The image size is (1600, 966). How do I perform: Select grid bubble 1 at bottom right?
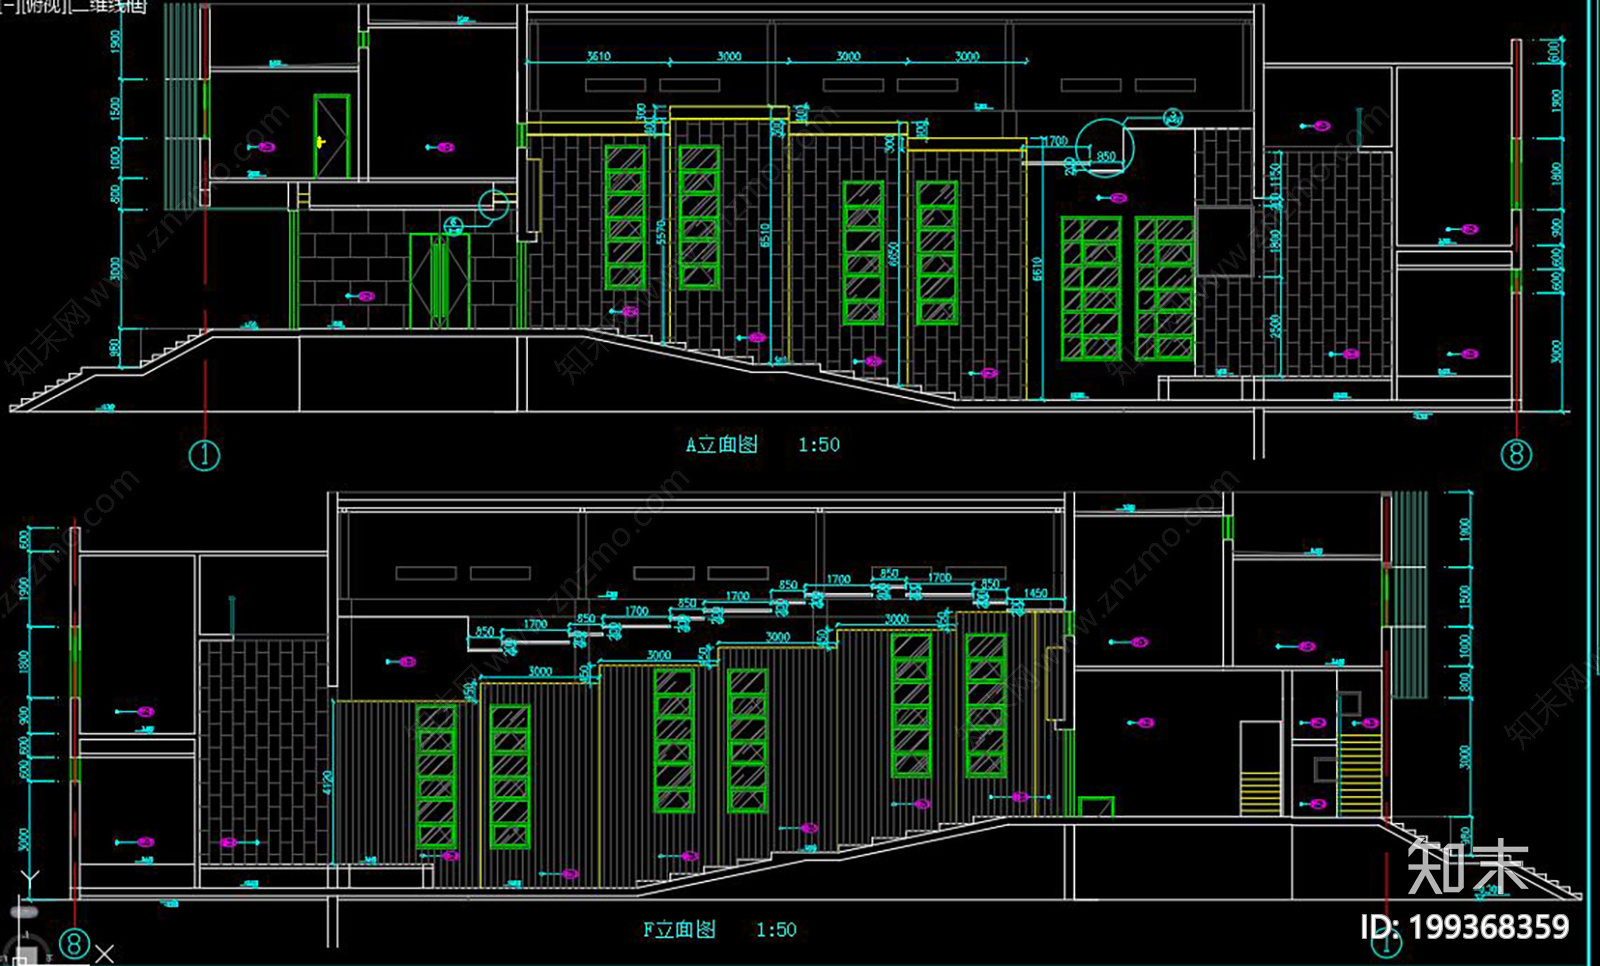tap(1386, 943)
